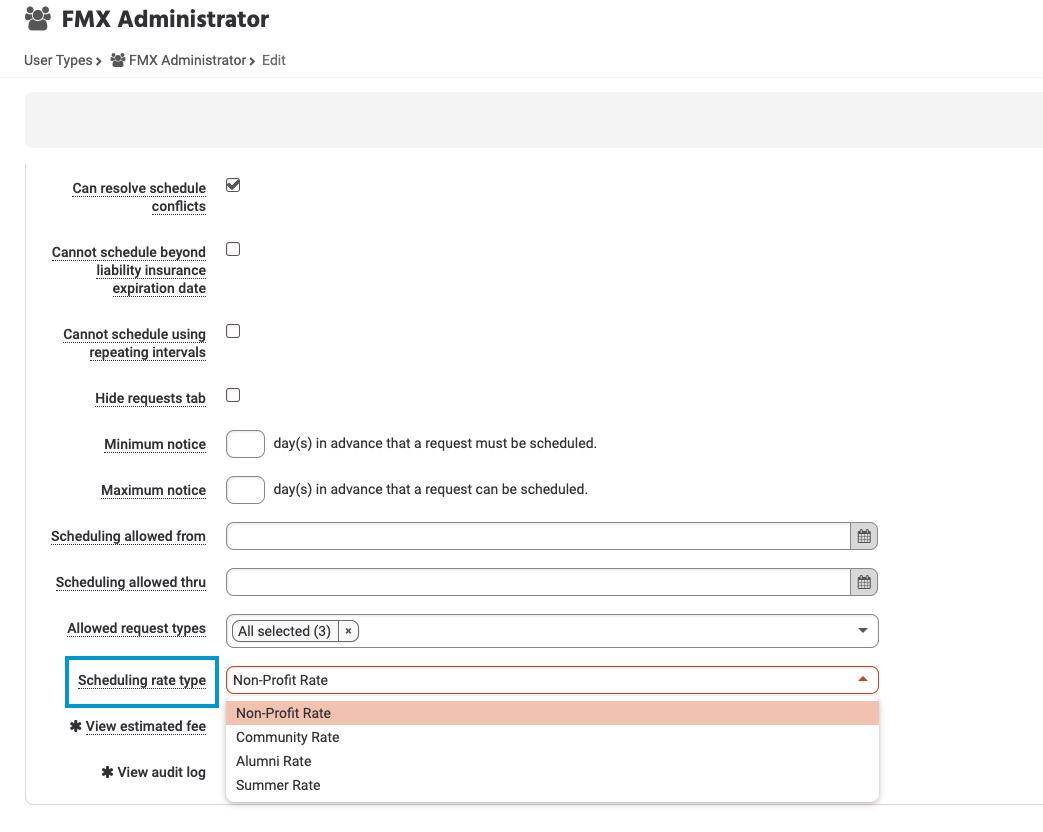Enable Cannot schedule beyond liability insurance expiration date
Viewport: 1043px width, 832px height.
click(232, 249)
